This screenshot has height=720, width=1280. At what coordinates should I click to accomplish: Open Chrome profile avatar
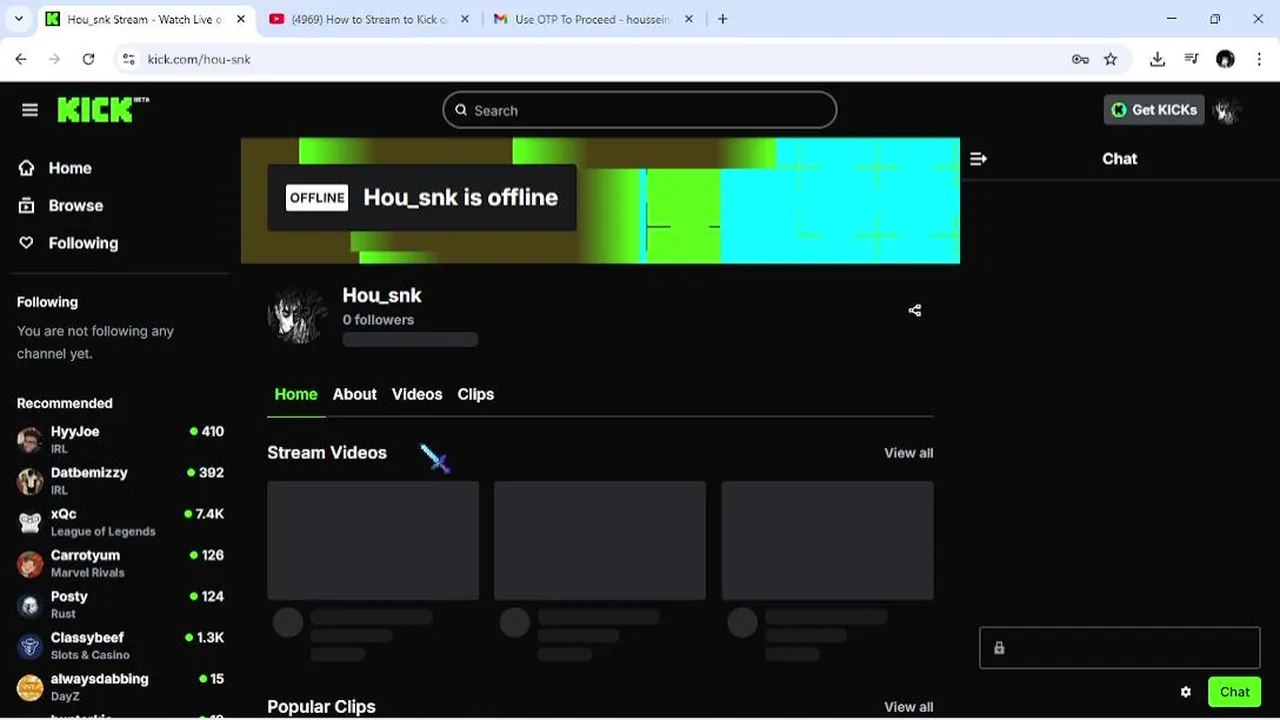coord(1225,59)
